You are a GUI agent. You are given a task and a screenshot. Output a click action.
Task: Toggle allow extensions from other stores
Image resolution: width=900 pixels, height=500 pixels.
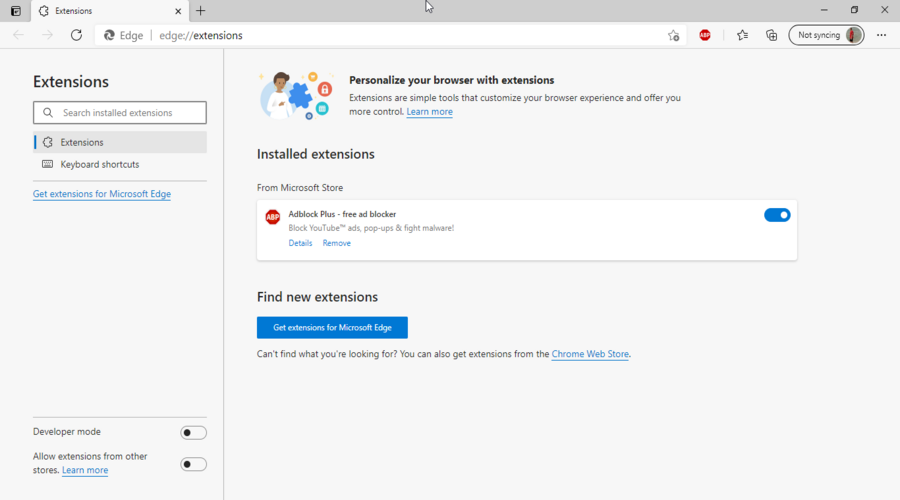[x=193, y=464]
